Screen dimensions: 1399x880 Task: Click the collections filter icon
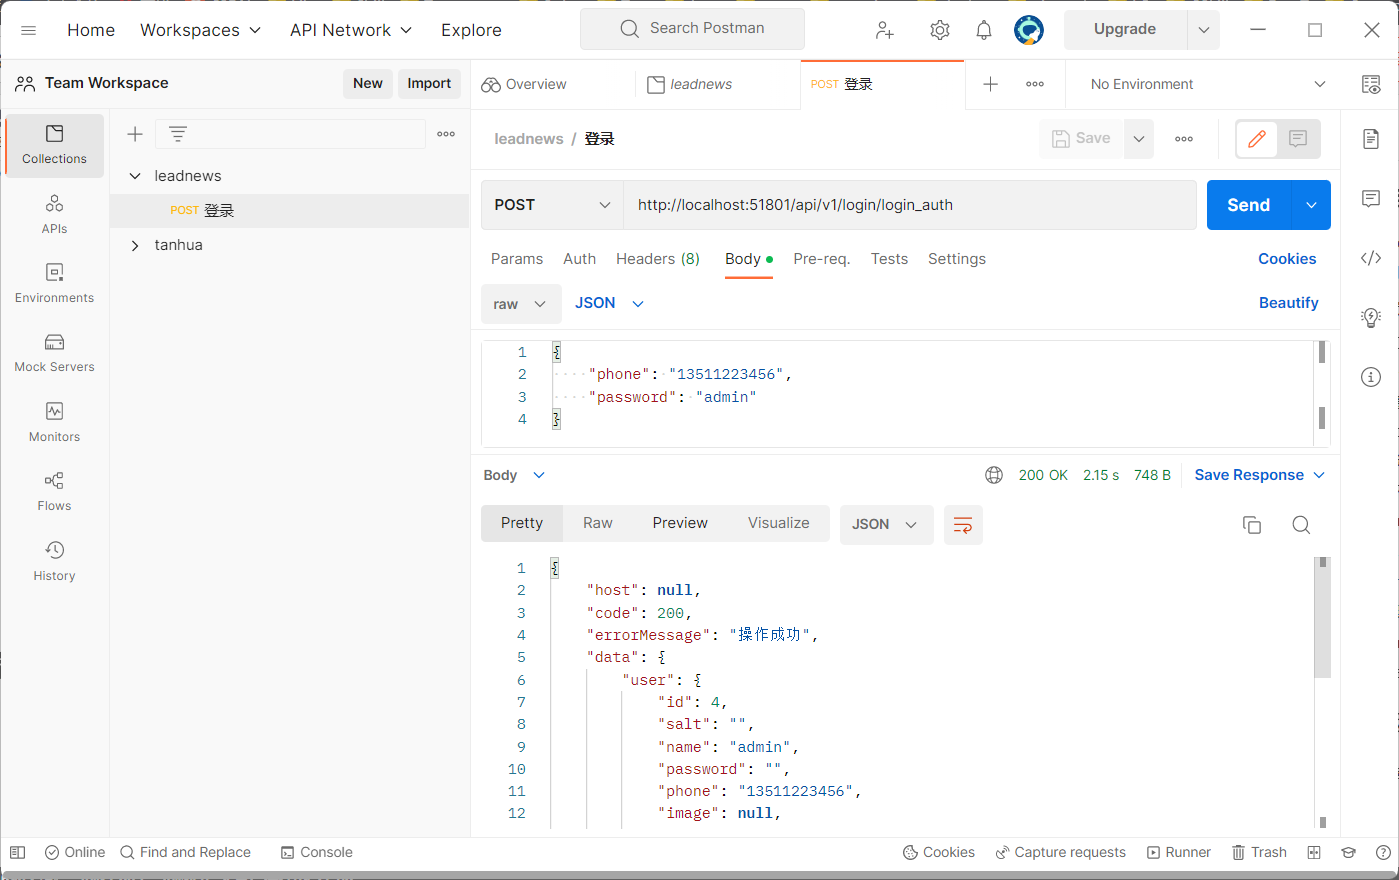click(x=178, y=134)
